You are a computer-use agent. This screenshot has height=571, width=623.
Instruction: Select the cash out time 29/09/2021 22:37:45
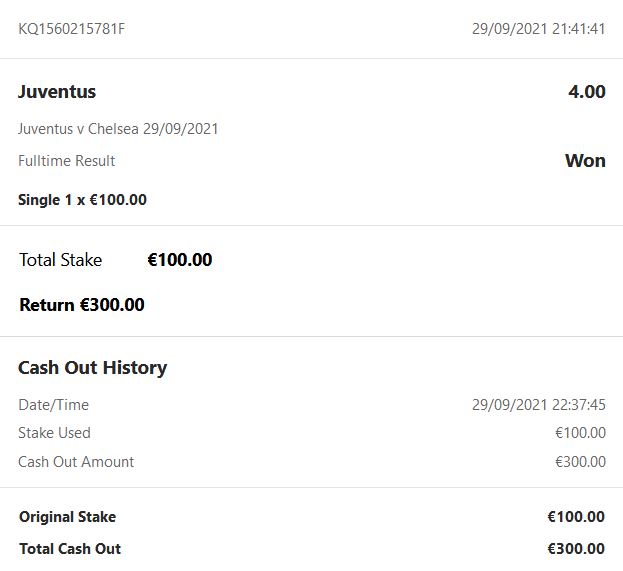coord(539,405)
